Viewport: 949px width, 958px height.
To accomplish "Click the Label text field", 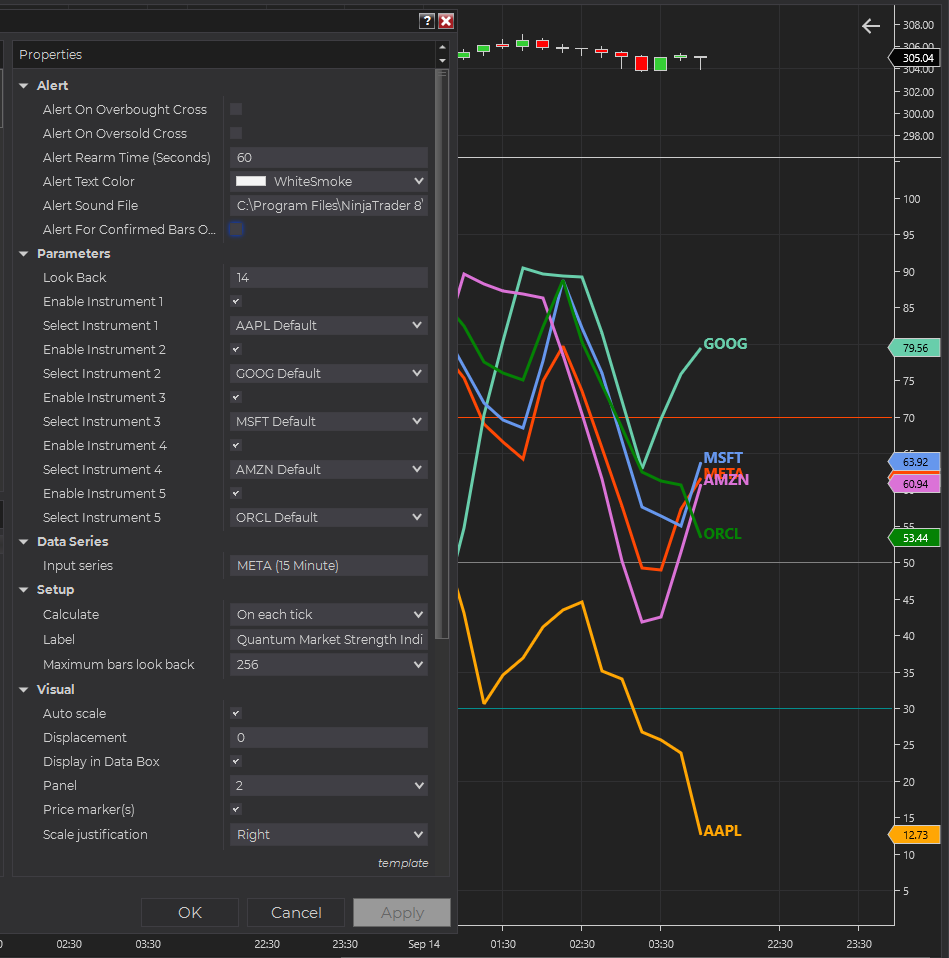I will tap(329, 640).
